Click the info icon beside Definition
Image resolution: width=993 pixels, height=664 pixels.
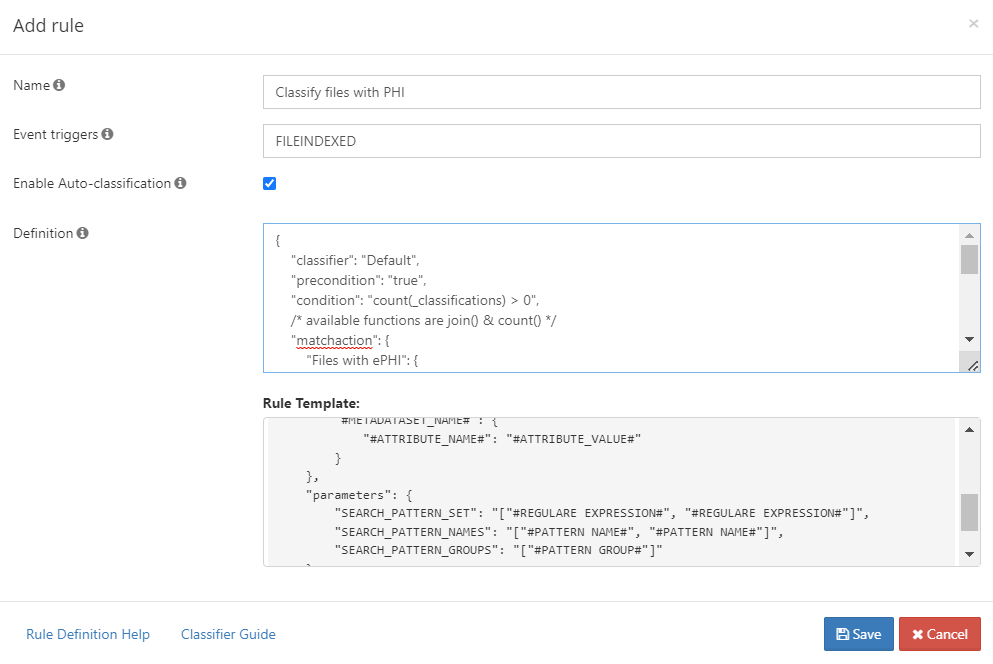coord(83,234)
